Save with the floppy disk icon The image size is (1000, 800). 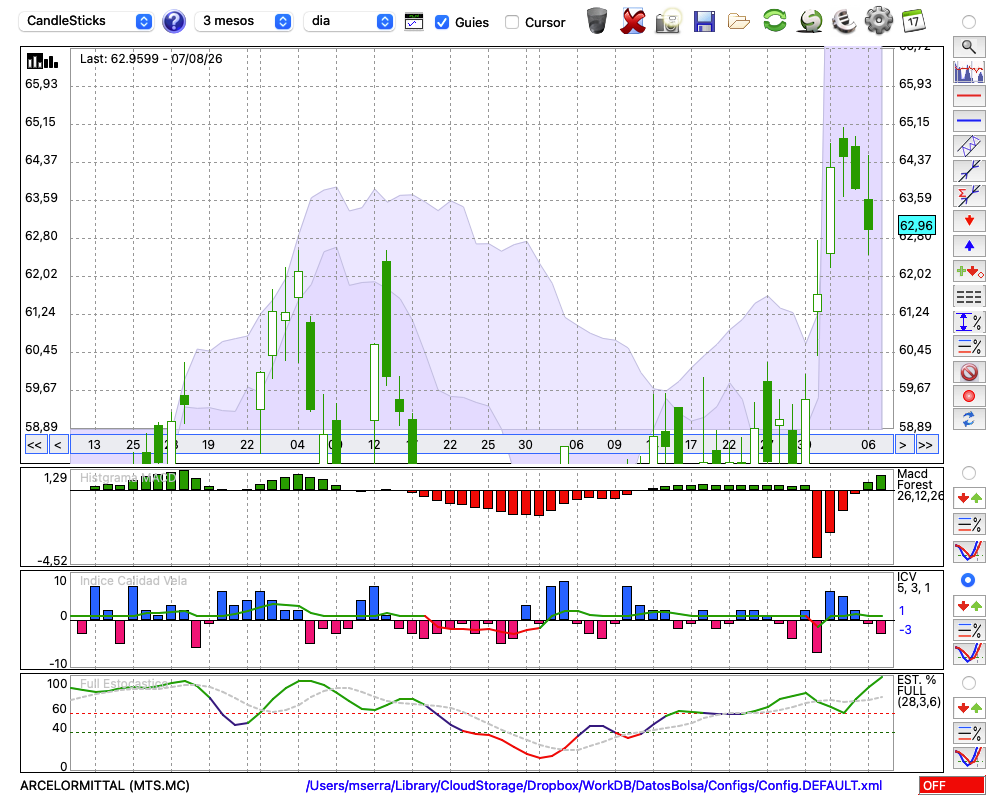tap(704, 22)
